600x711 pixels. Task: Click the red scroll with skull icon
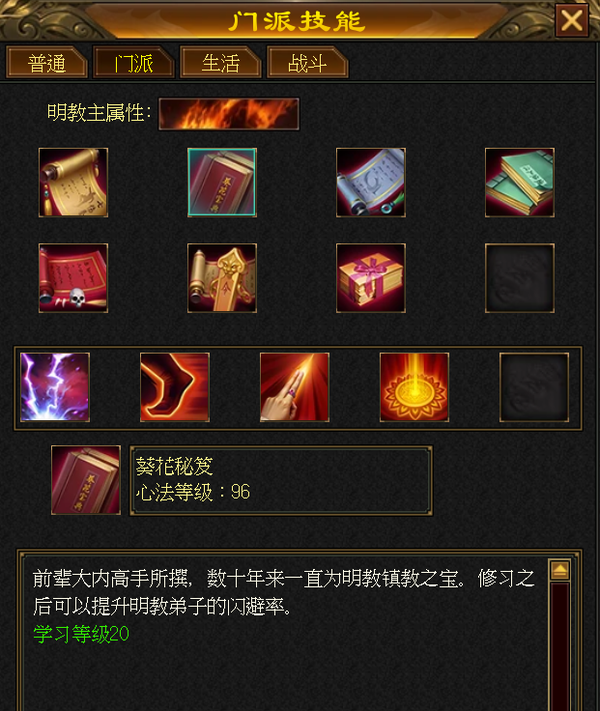[x=73, y=278]
